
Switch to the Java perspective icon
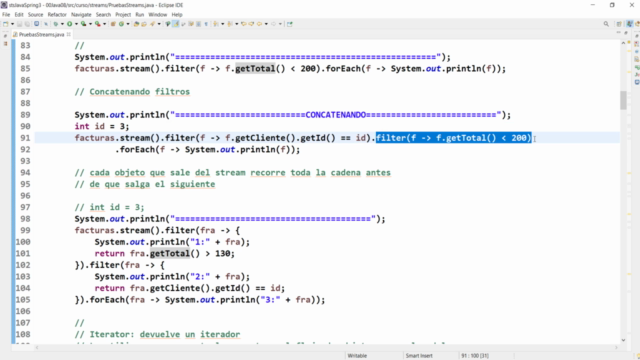[630, 24]
